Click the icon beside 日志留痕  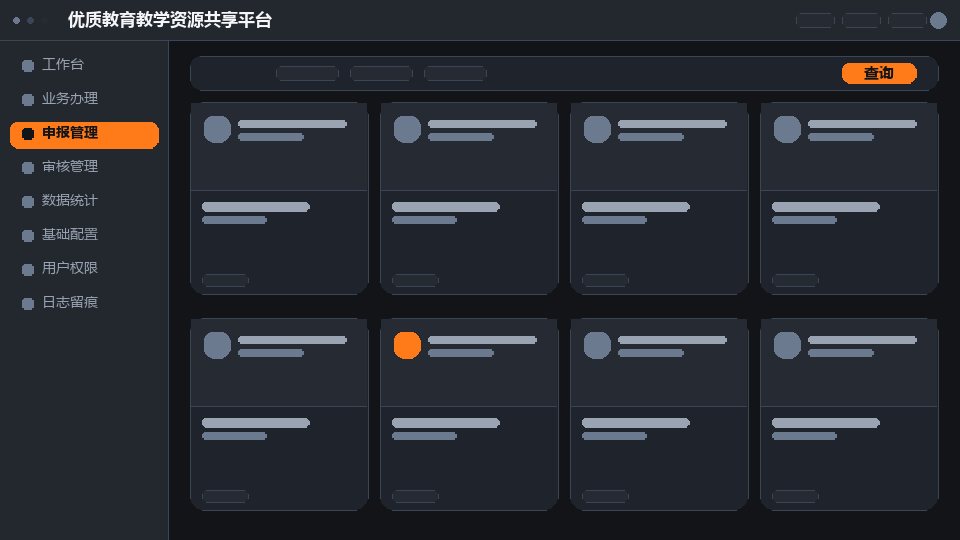pos(28,303)
